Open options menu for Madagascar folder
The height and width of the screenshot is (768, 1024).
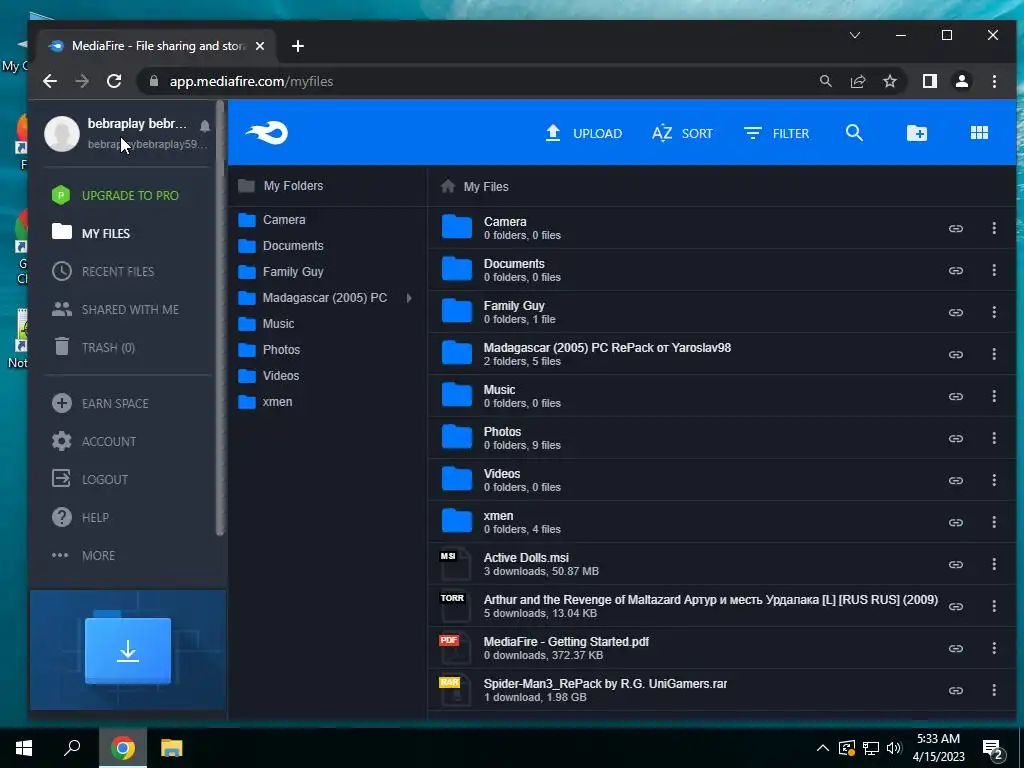994,354
